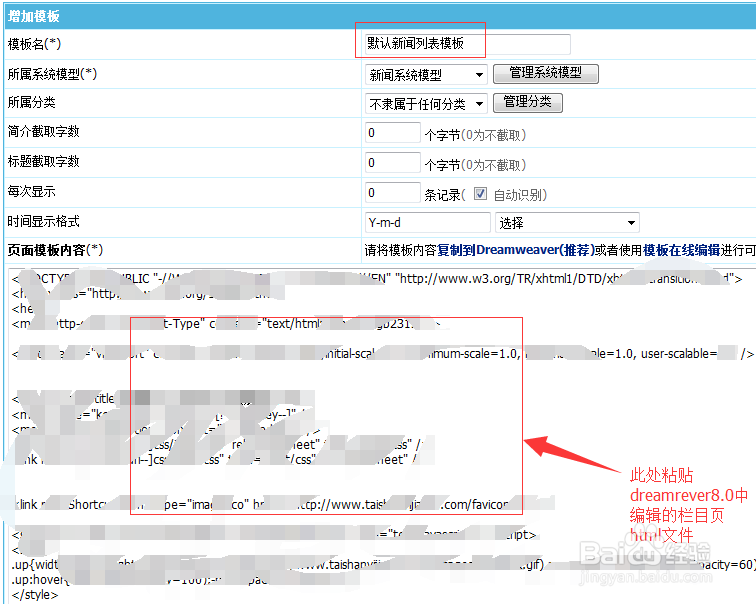
Task: Click the 时间显示格式 label
Action: pos(43,222)
